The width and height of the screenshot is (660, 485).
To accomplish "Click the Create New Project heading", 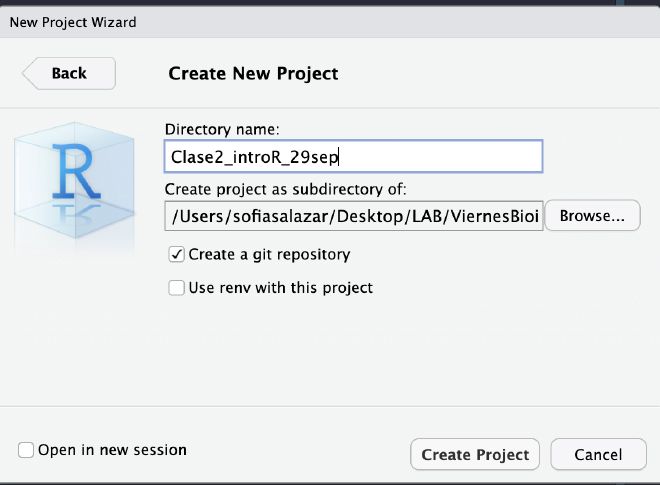I will 253,73.
